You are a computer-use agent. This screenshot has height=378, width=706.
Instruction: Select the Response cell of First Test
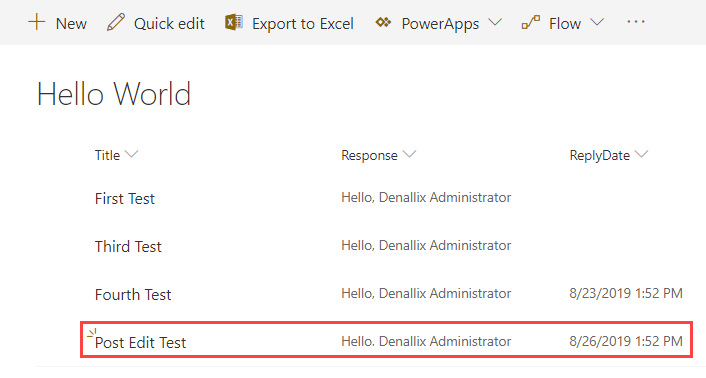click(x=426, y=198)
